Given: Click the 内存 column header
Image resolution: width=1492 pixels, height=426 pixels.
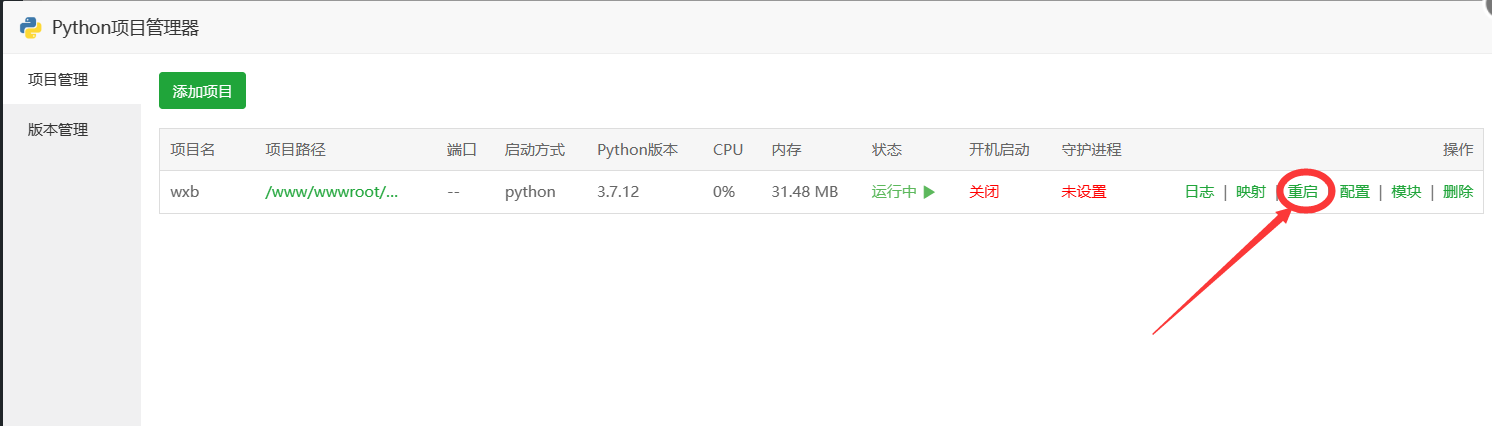Looking at the screenshot, I should (x=786, y=150).
